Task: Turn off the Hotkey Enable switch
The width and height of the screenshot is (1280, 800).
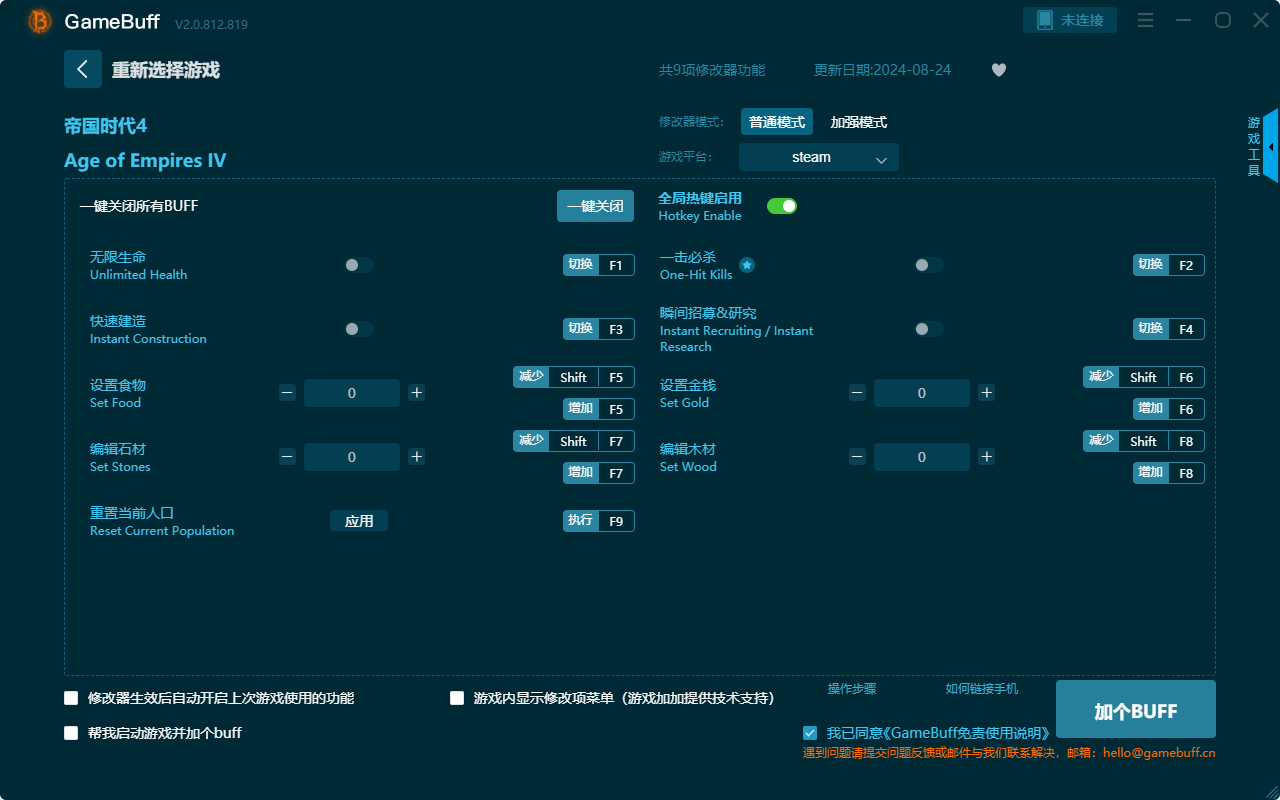Action: pyautogui.click(x=781, y=205)
